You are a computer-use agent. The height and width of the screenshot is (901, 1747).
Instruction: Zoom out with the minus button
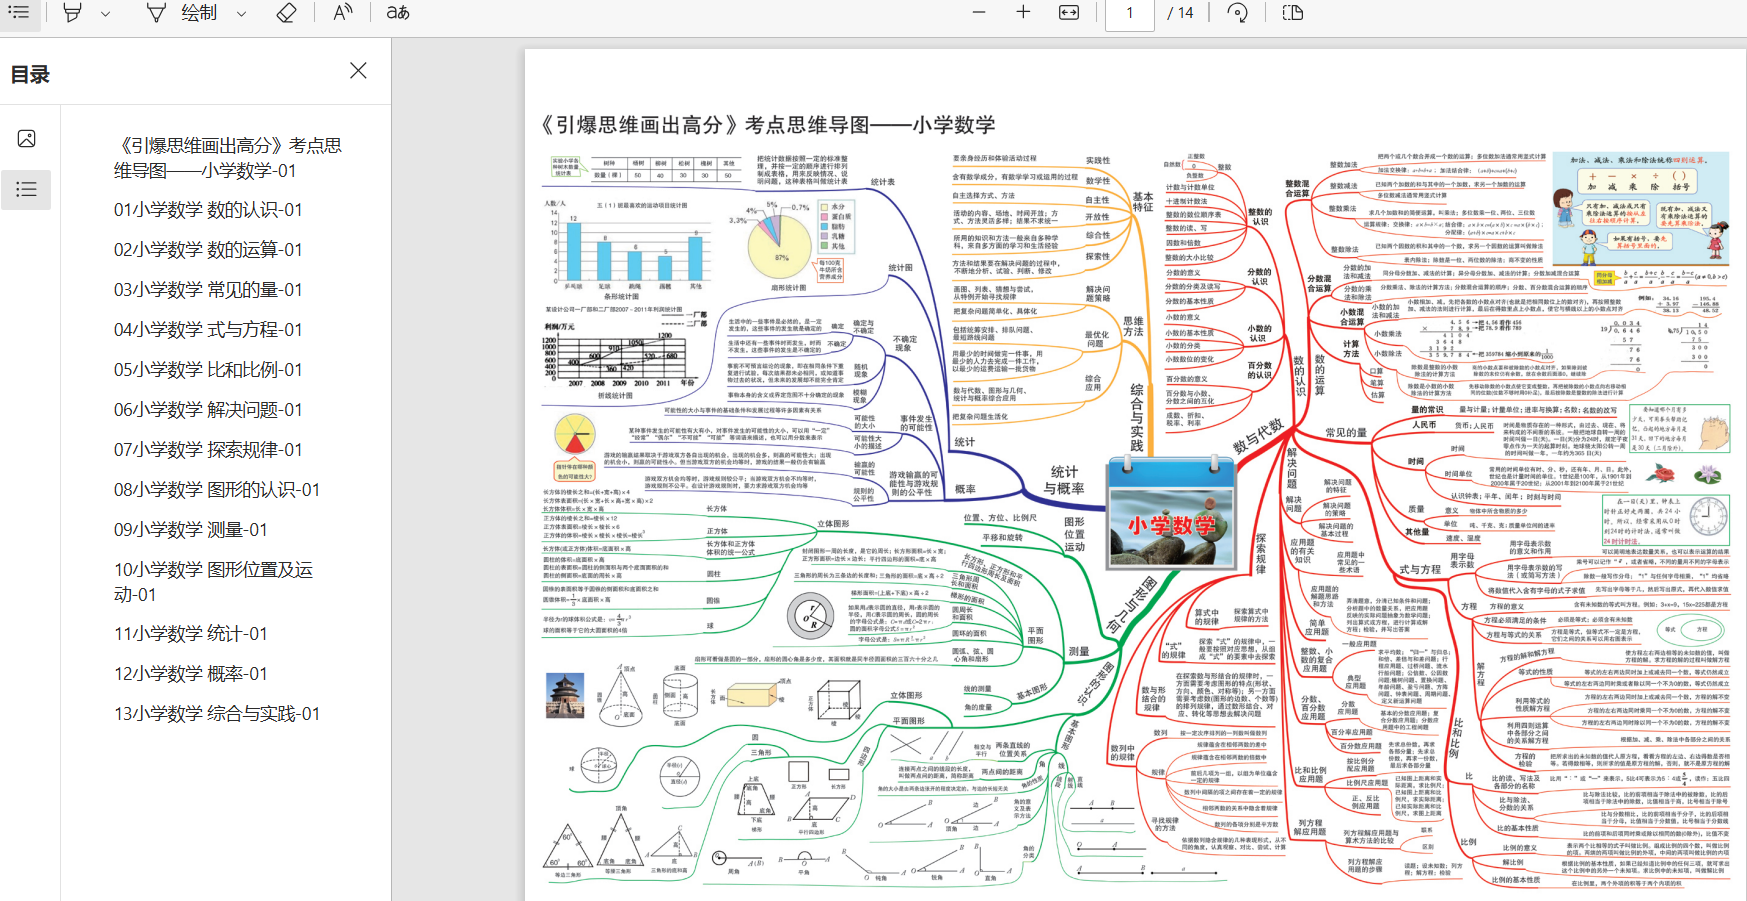[979, 12]
